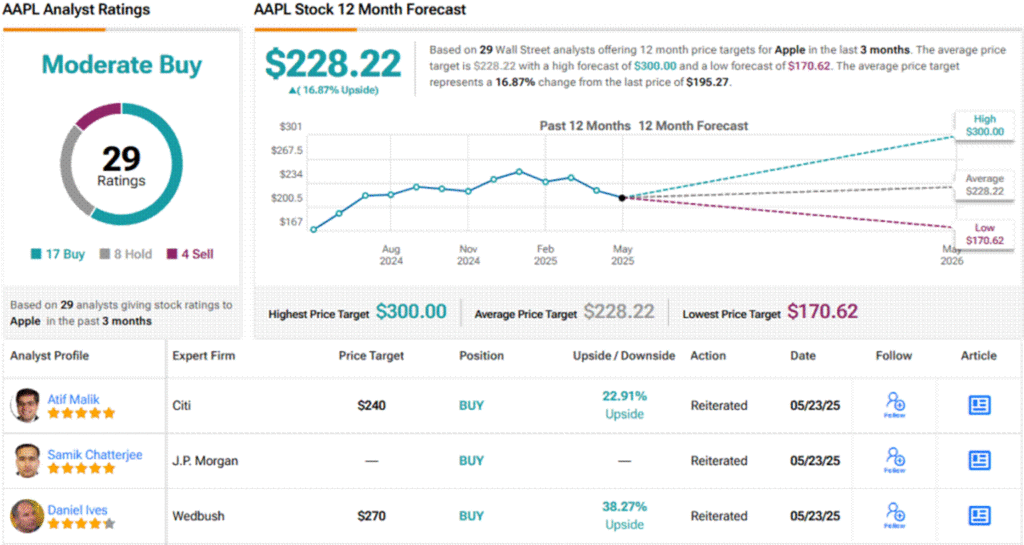Viewport: 1024px width, 545px height.
Task: Open Samik Chatterjee analyst profile link
Action: [95, 454]
